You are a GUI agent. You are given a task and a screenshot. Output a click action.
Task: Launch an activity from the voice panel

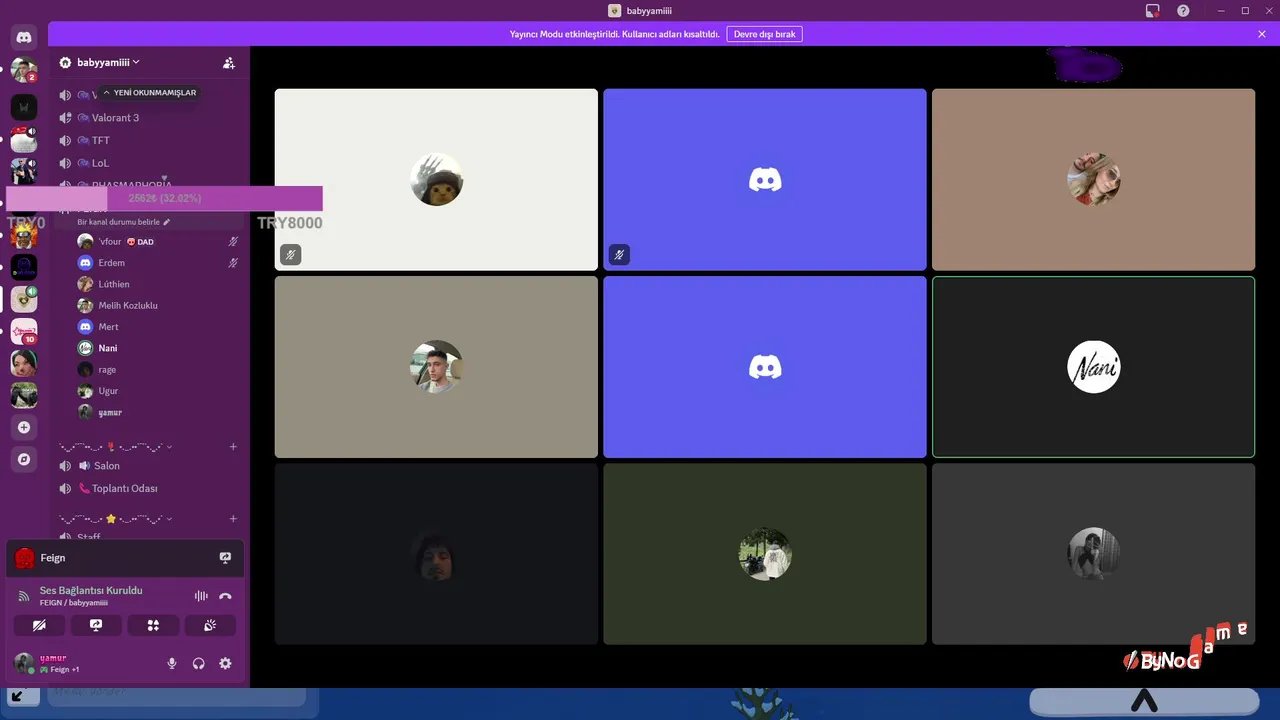coord(153,625)
